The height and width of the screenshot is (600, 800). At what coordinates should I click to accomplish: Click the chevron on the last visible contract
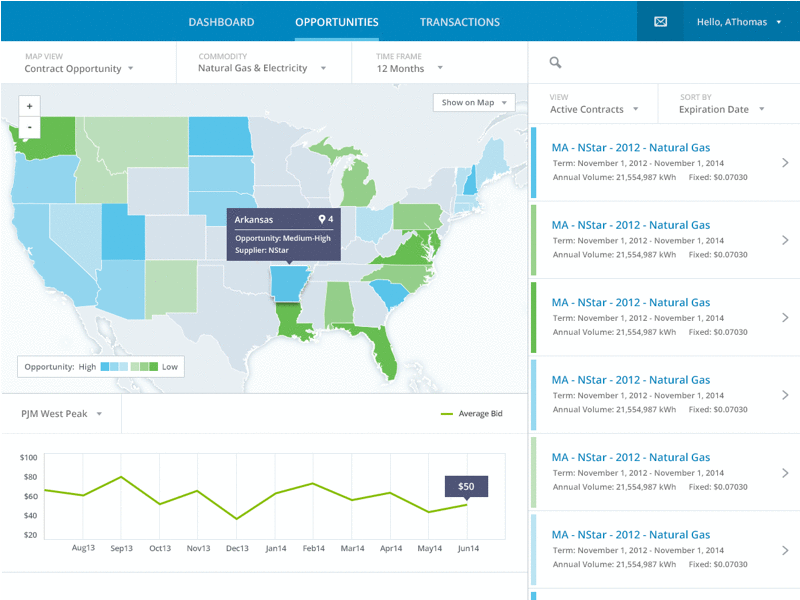click(786, 550)
